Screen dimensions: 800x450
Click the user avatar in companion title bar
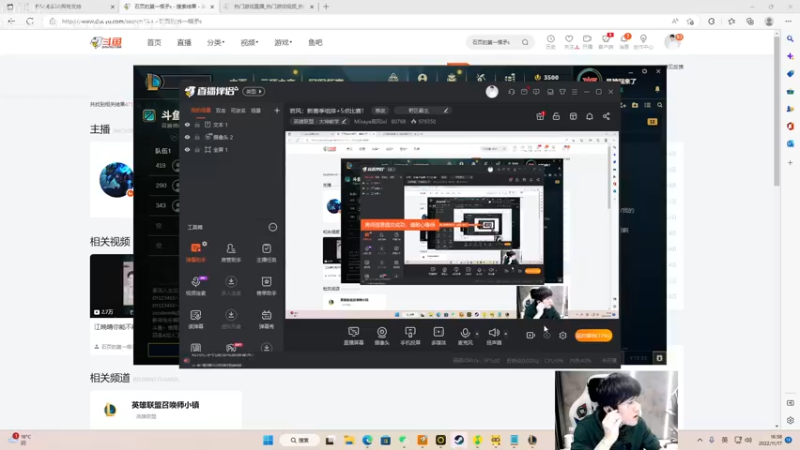tap(492, 92)
